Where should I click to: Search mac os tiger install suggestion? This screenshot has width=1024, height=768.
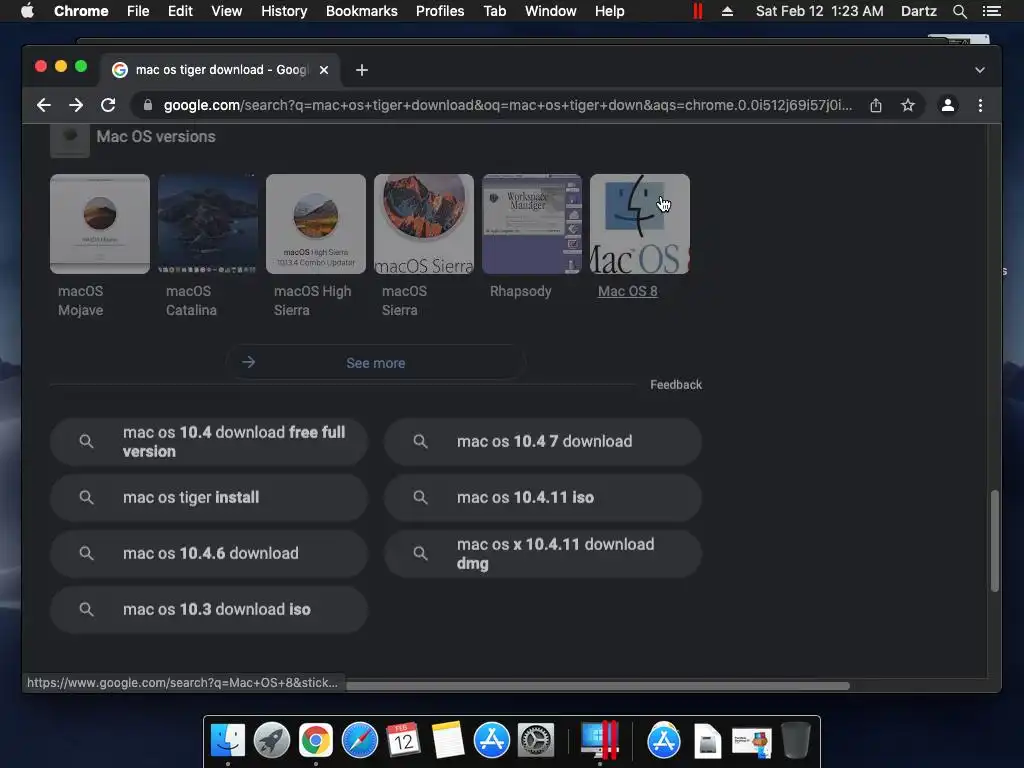[x=209, y=498]
